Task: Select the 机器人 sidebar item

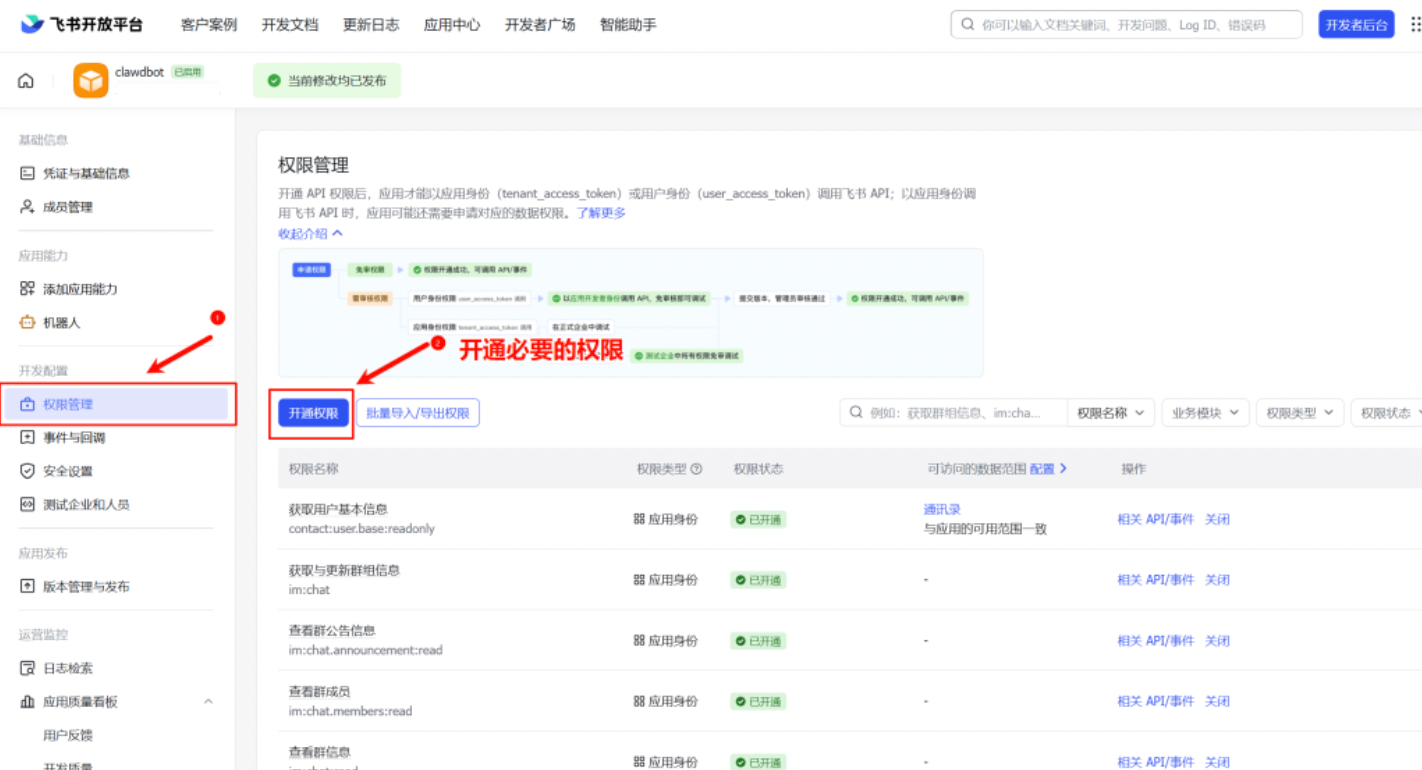Action: tap(68, 323)
